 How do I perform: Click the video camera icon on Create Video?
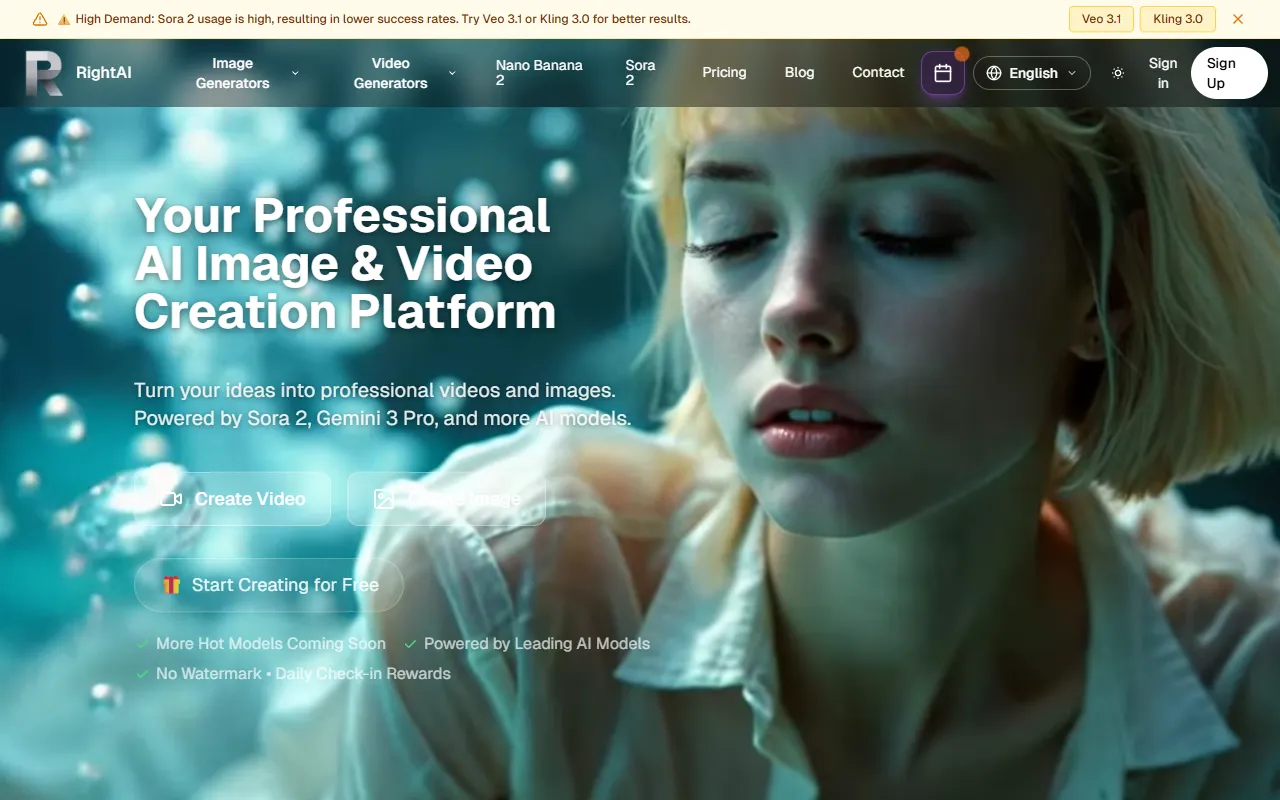171,499
